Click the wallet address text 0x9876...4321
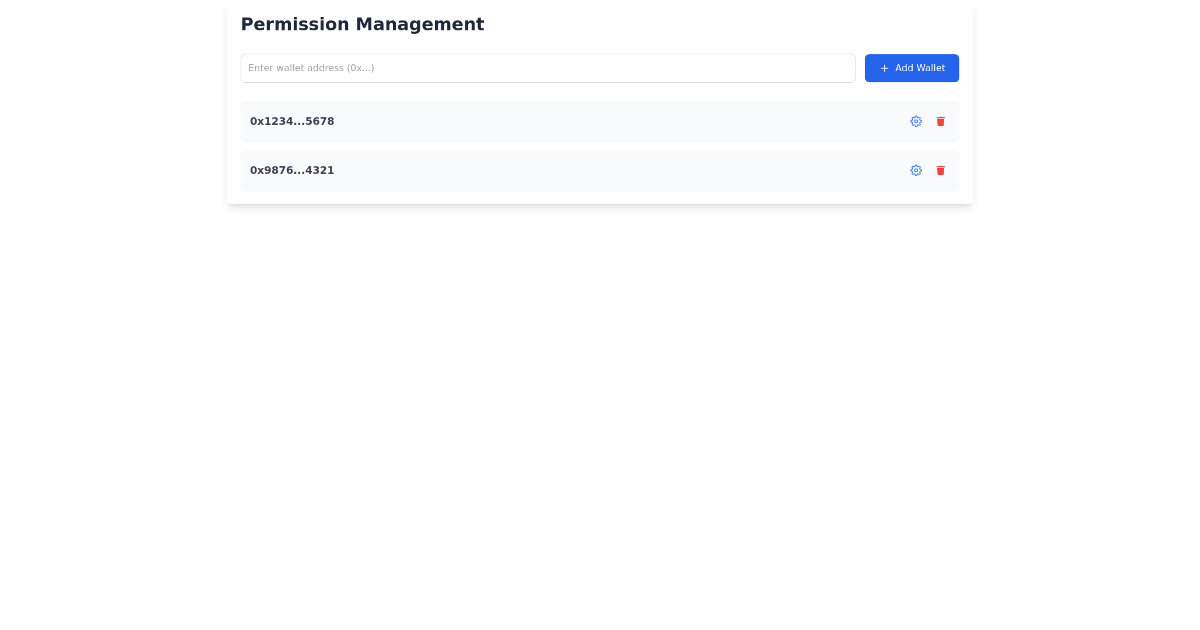1200x630 pixels. coord(292,170)
